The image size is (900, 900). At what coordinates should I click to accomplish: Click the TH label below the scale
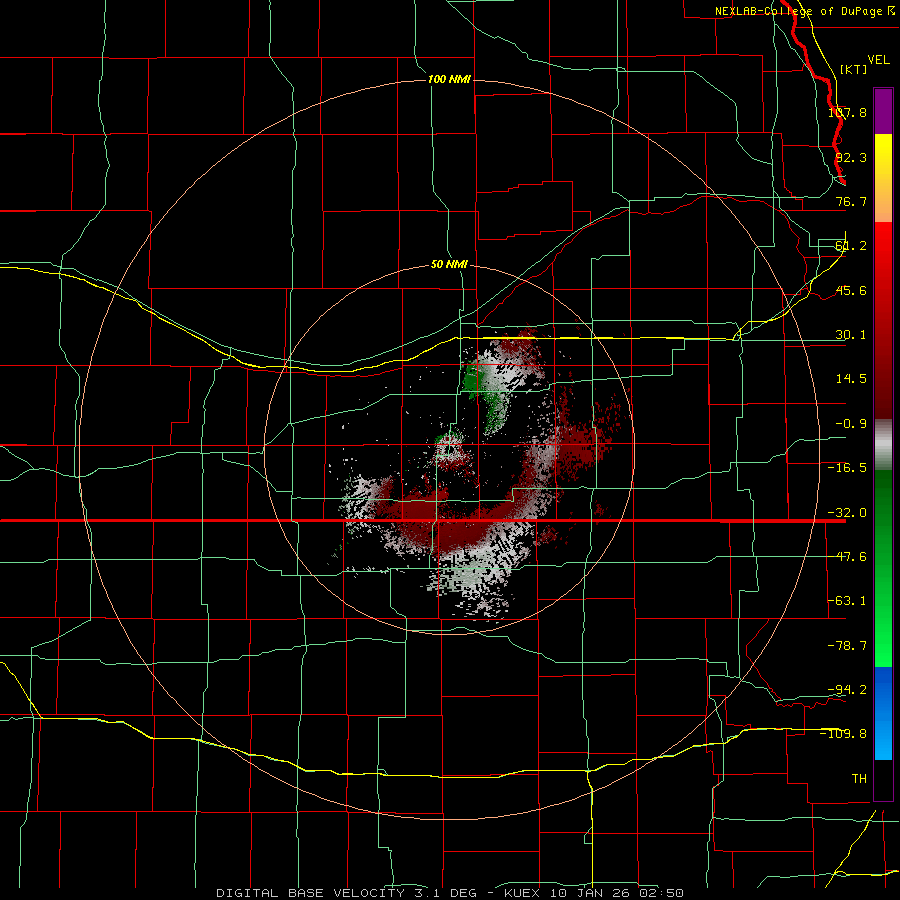pos(859,779)
